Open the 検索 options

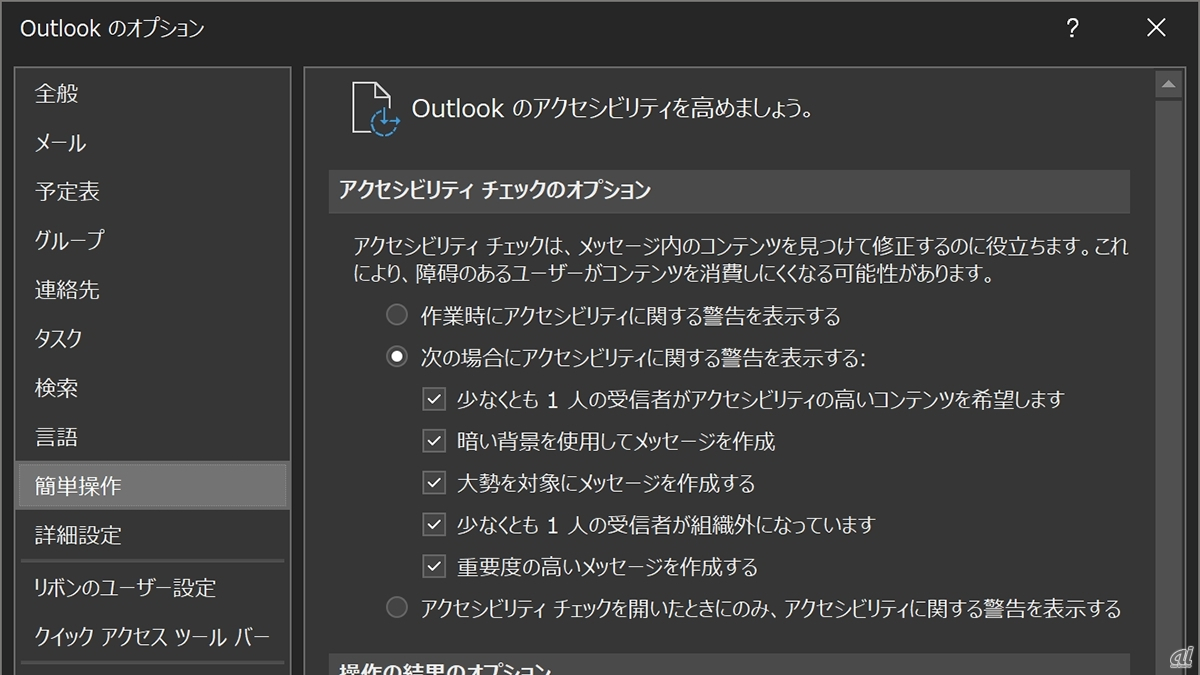point(153,388)
